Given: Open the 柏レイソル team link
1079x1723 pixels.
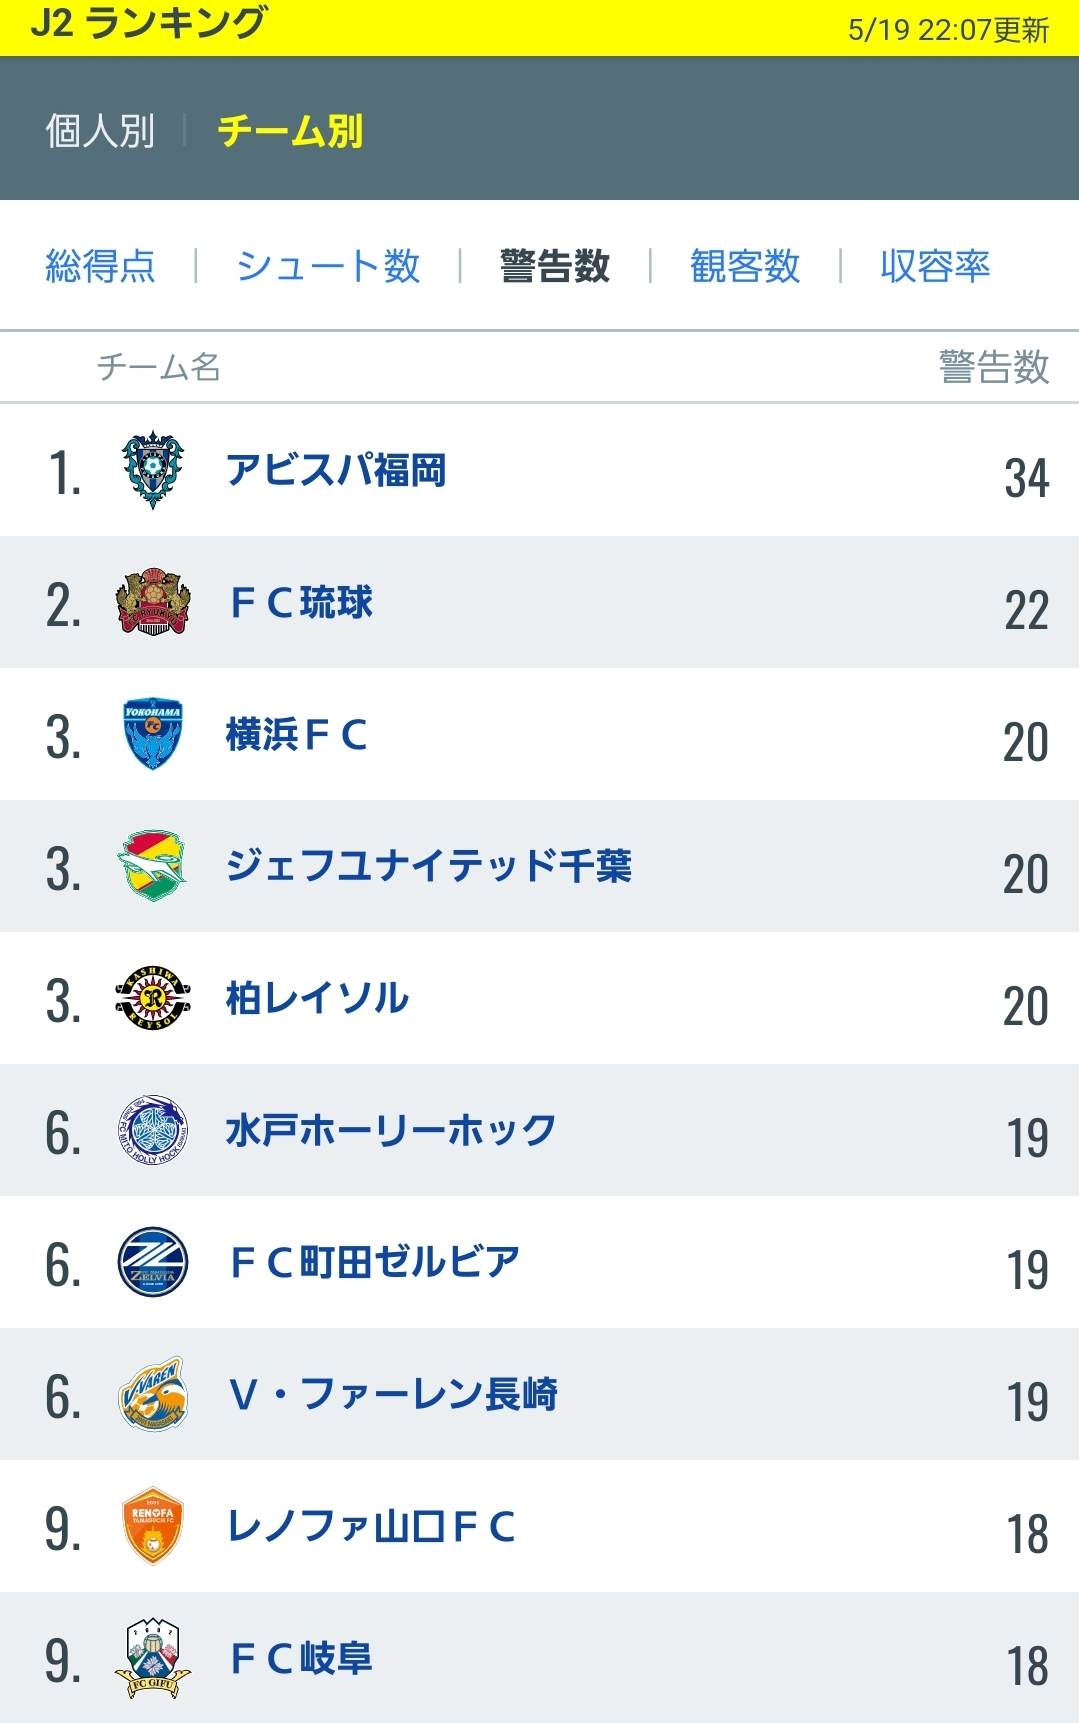Looking at the screenshot, I should pos(317,998).
